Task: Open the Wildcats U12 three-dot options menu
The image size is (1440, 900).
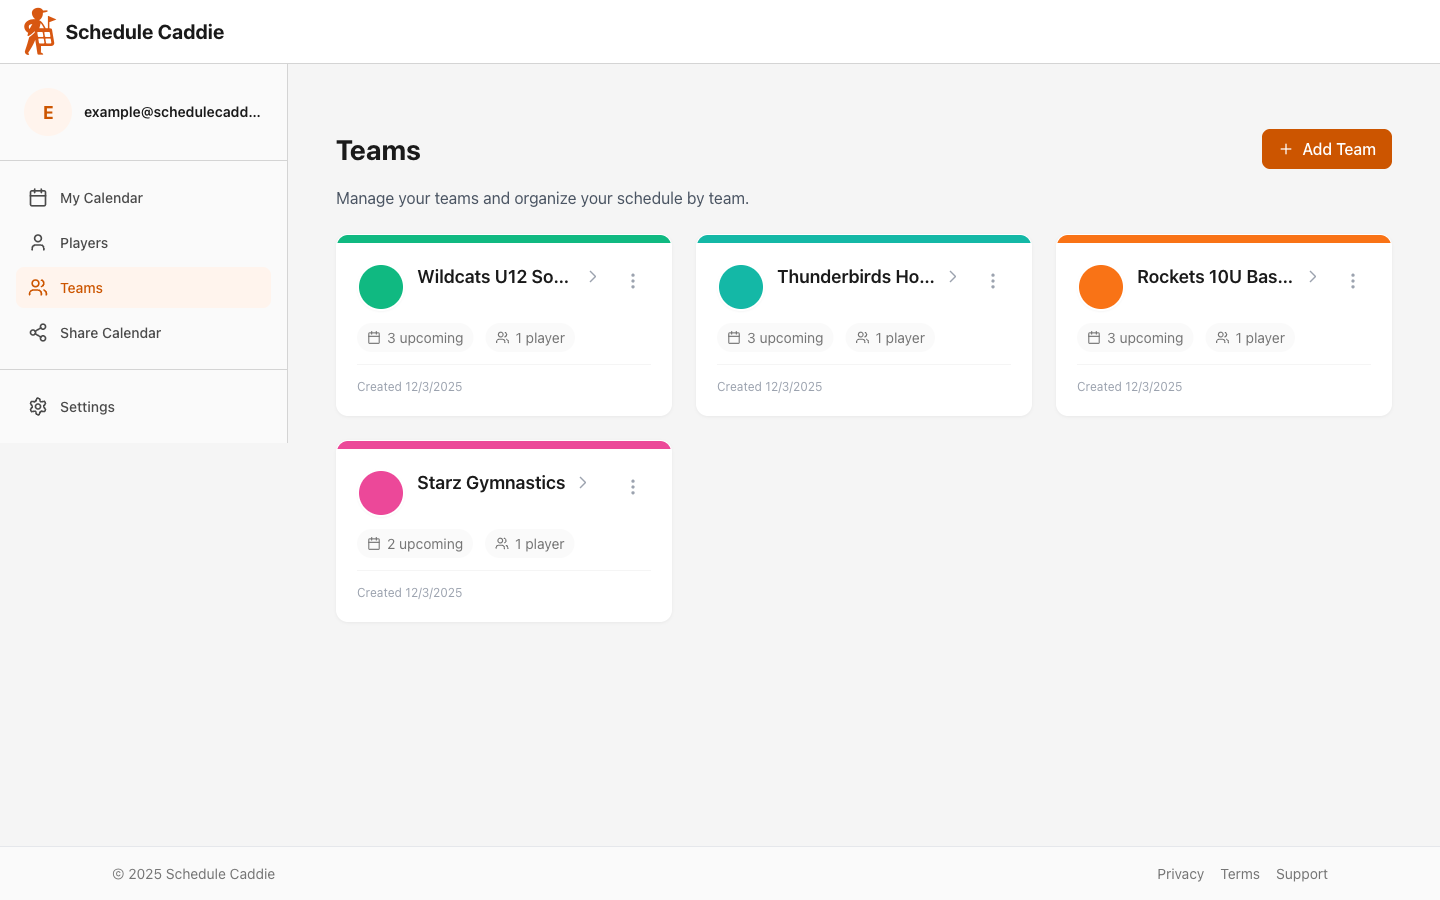Action: [x=633, y=281]
